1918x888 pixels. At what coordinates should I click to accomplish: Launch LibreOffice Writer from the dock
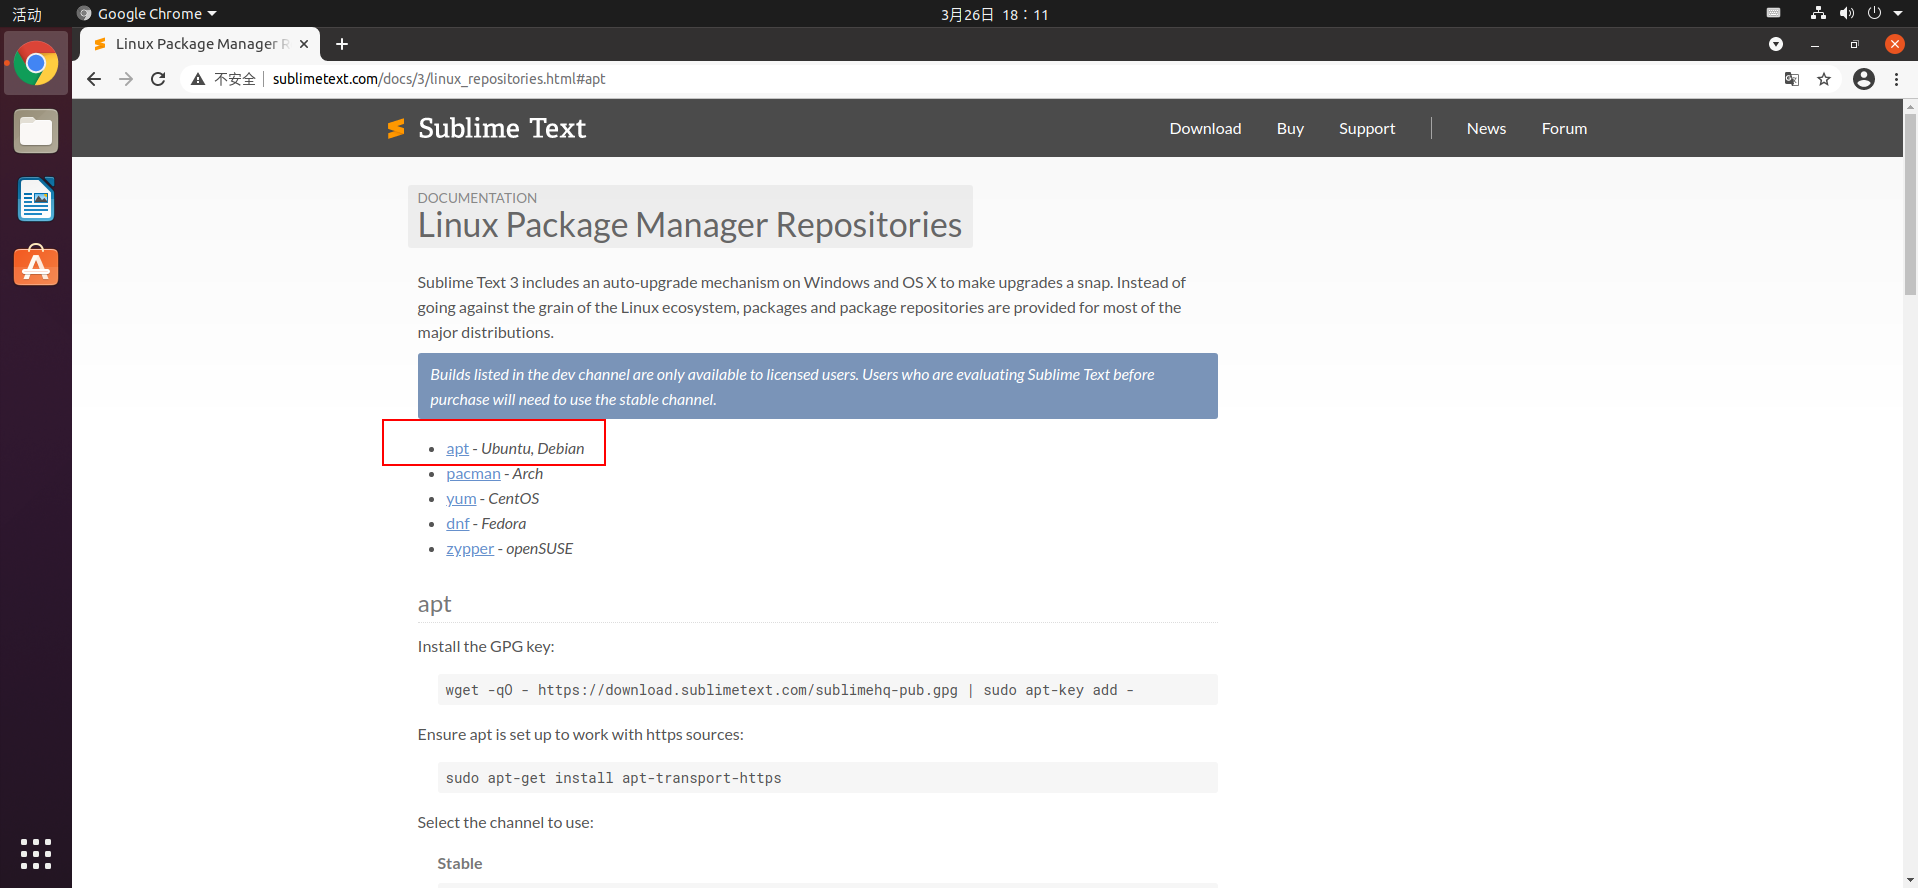click(x=36, y=199)
